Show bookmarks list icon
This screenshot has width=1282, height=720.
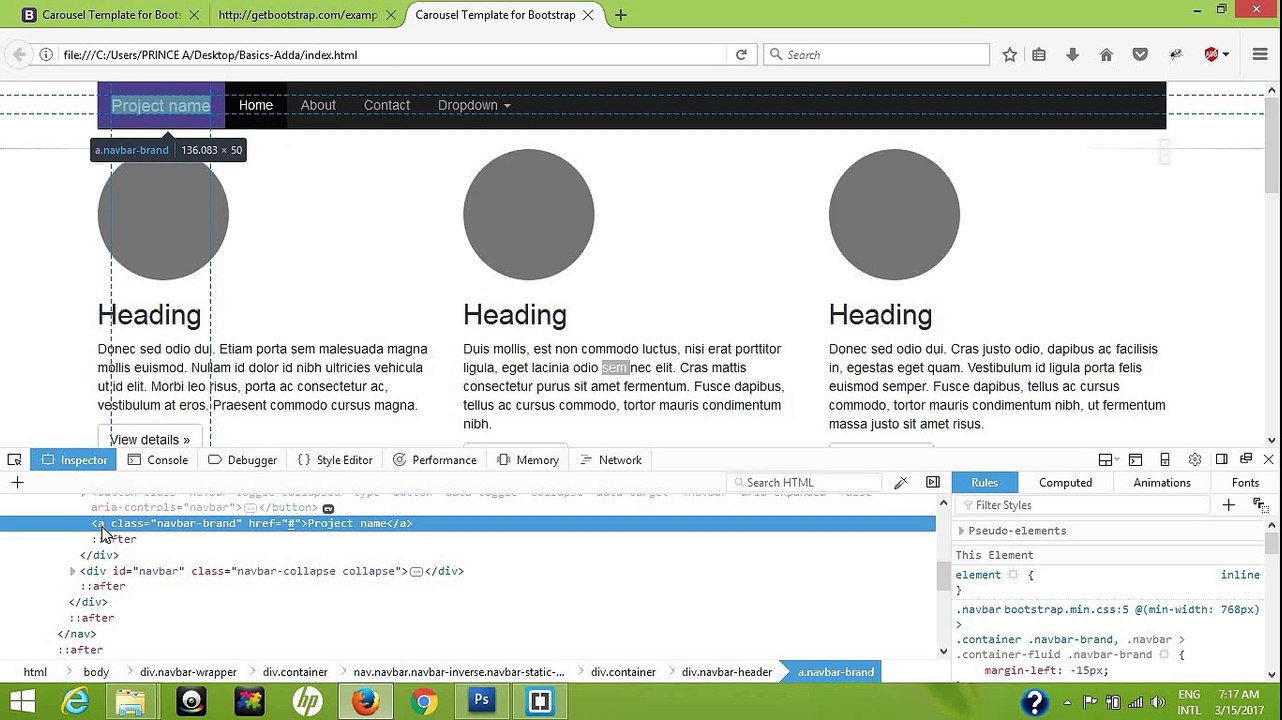click(x=1039, y=55)
